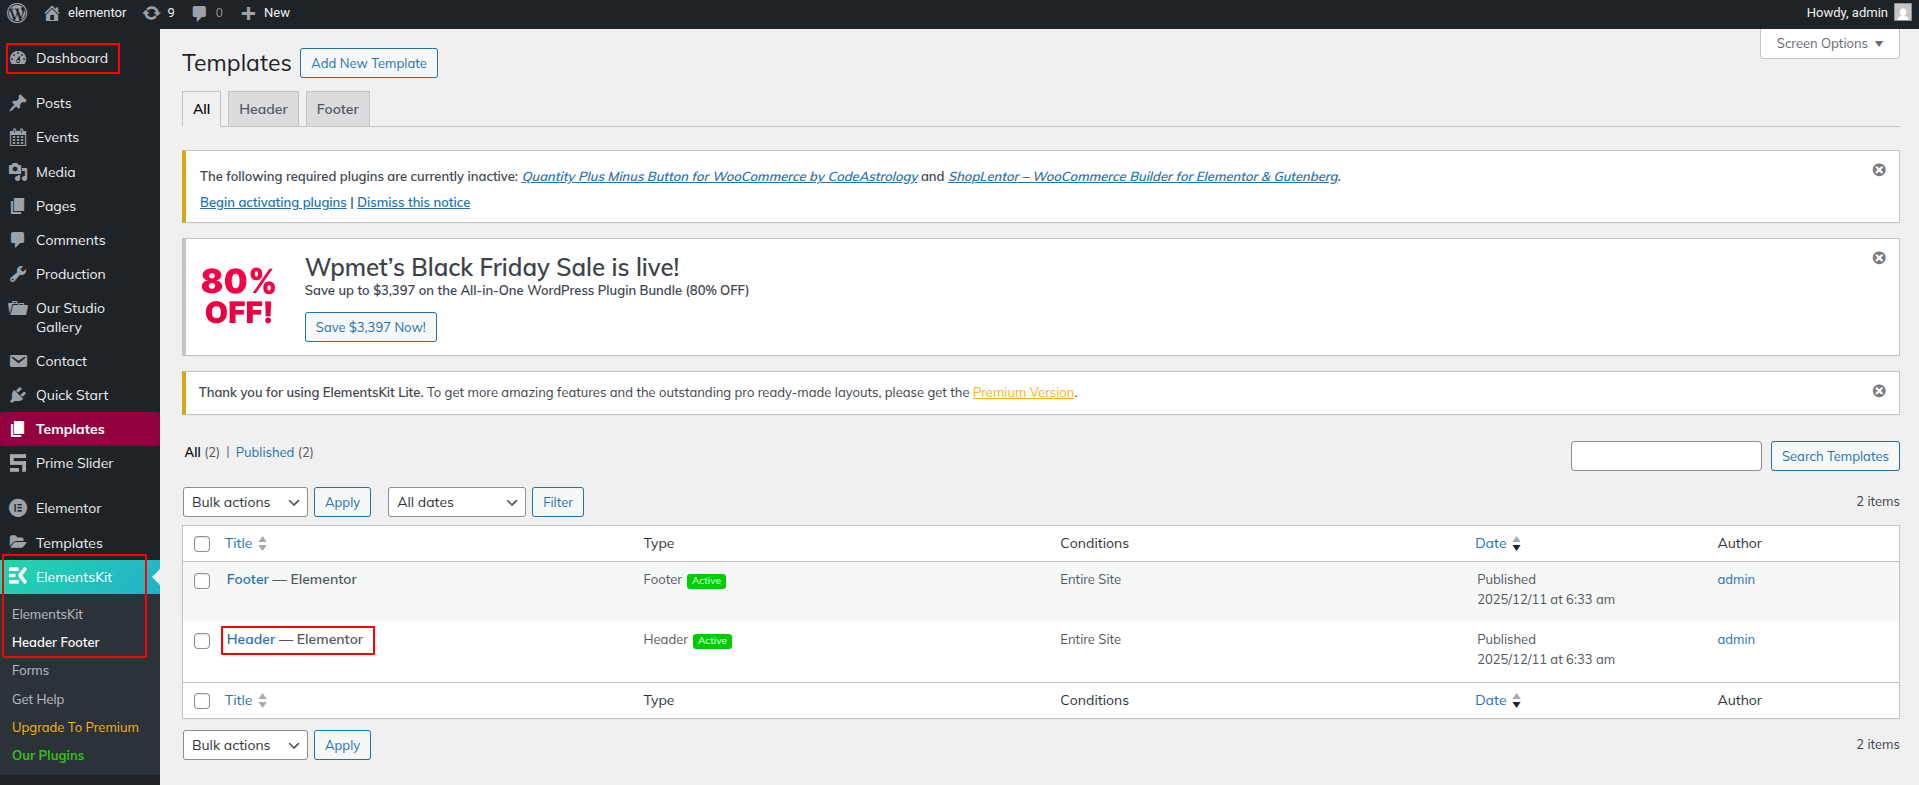Expand the top Bulk actions dropdown

pyautogui.click(x=245, y=502)
